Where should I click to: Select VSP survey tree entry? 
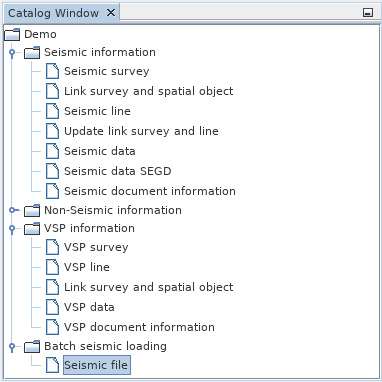click(x=96, y=247)
